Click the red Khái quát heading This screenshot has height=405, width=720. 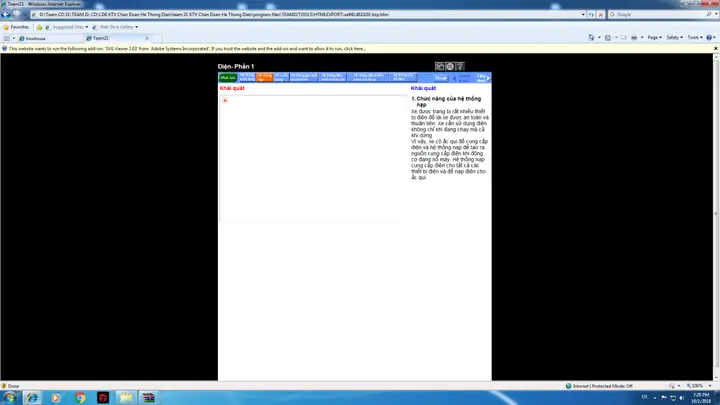point(232,88)
